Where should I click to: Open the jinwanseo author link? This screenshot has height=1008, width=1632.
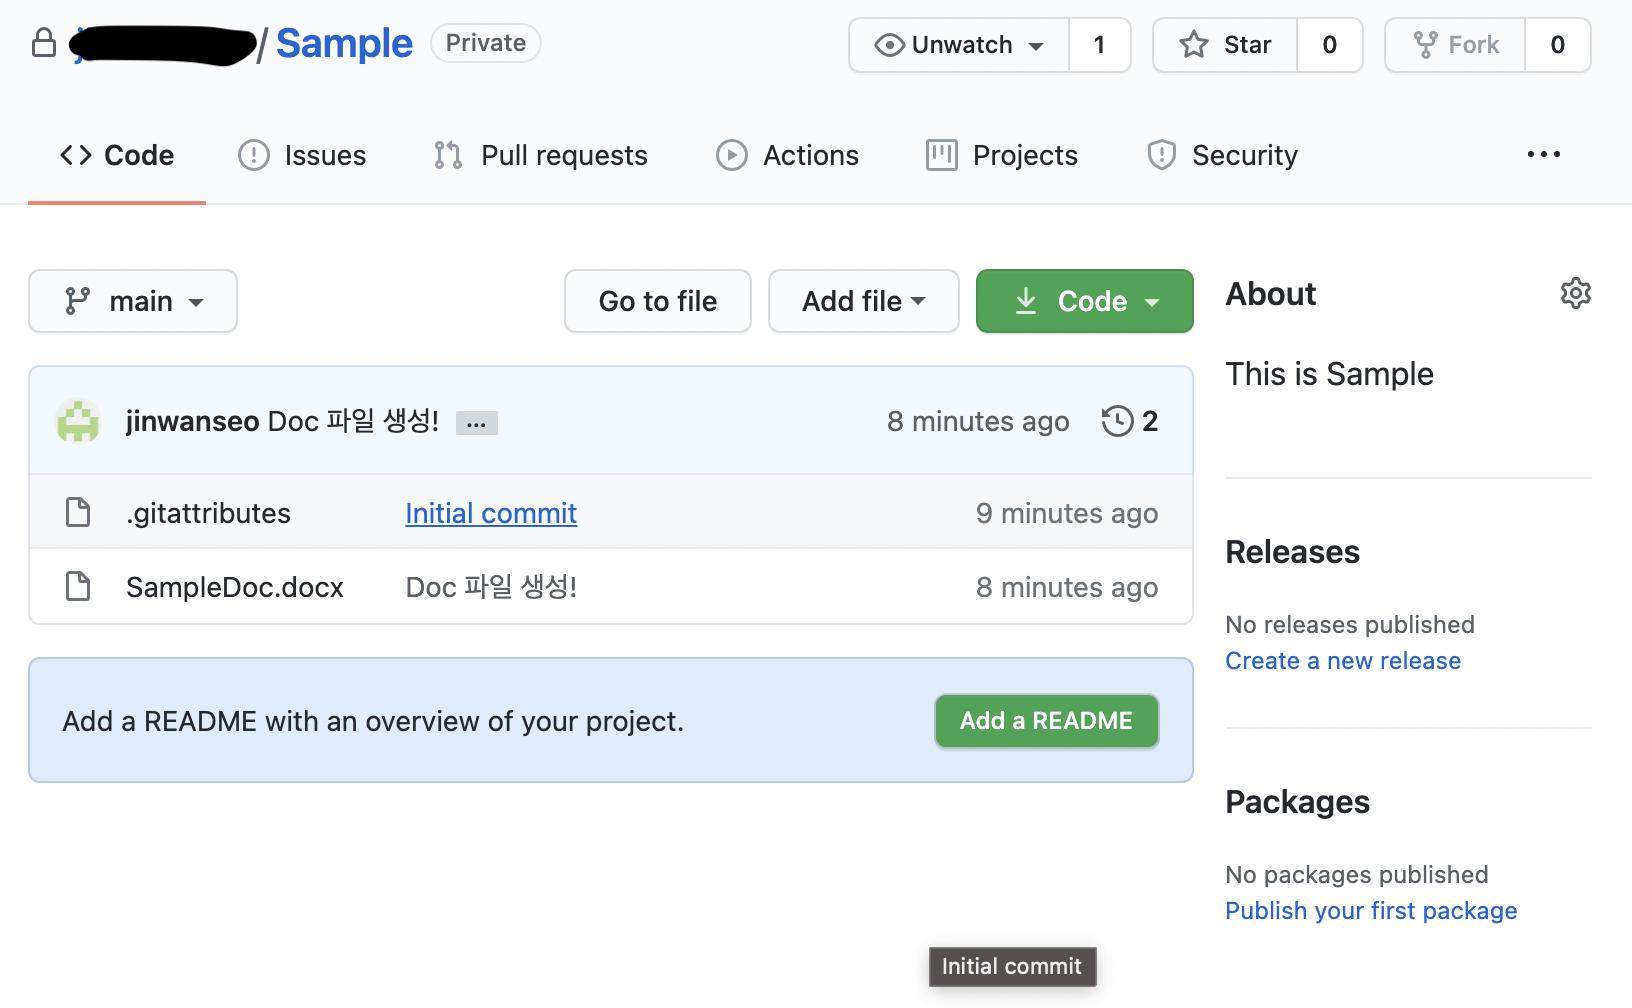[x=193, y=421]
